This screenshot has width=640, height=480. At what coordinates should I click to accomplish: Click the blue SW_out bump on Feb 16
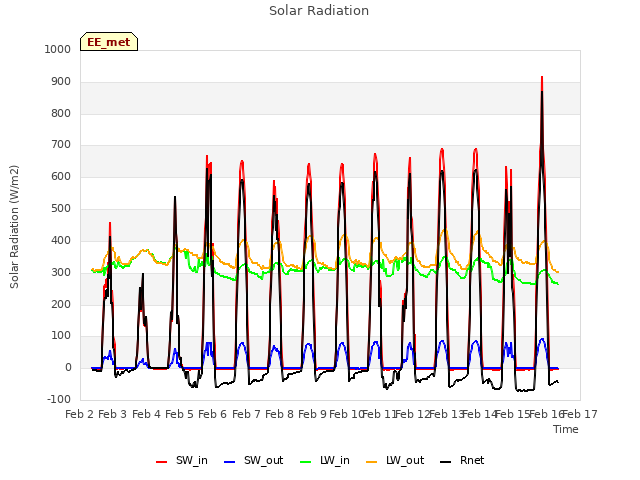coord(542,340)
